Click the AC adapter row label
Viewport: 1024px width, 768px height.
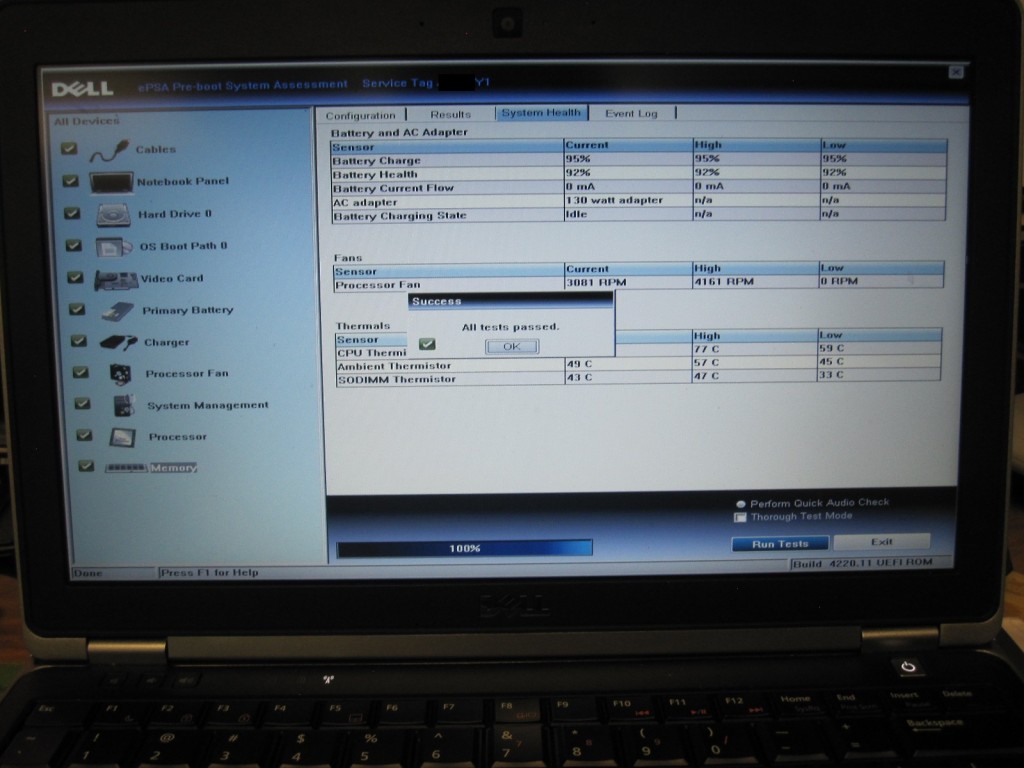(x=365, y=202)
